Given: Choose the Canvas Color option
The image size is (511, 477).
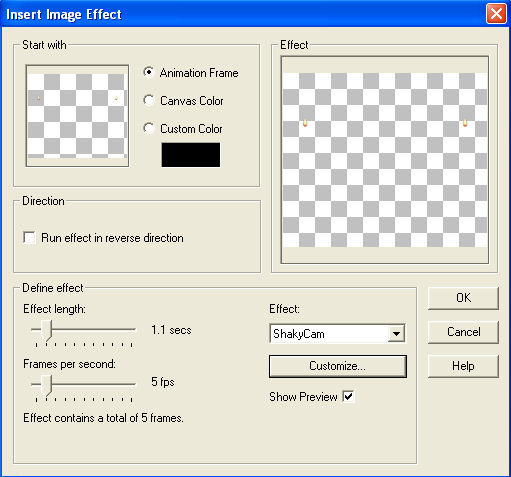Looking at the screenshot, I should 149,100.
